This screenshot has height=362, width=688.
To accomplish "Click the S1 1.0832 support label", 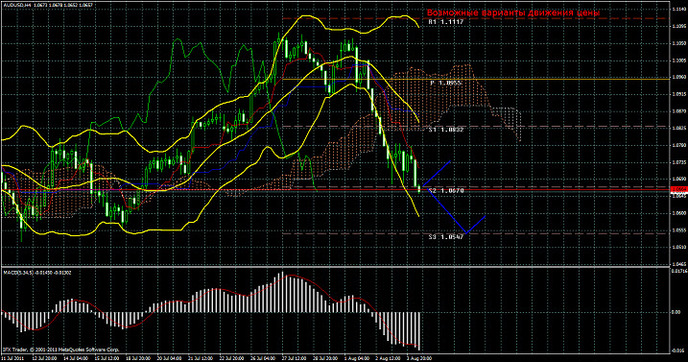I will [446, 130].
